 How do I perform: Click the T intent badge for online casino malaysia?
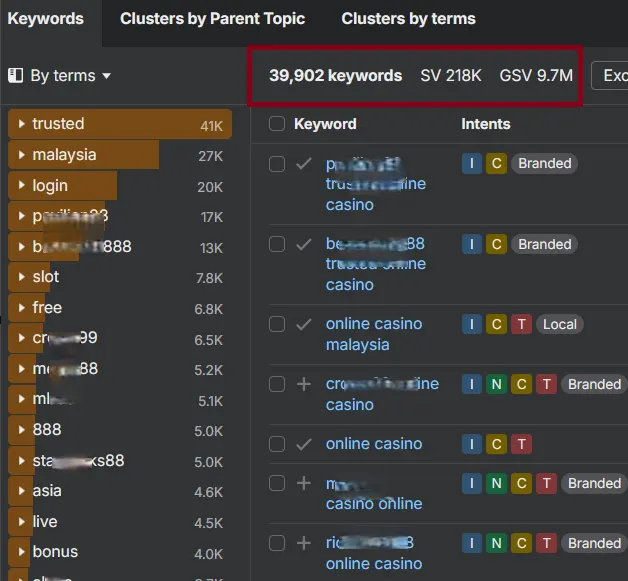click(x=521, y=324)
